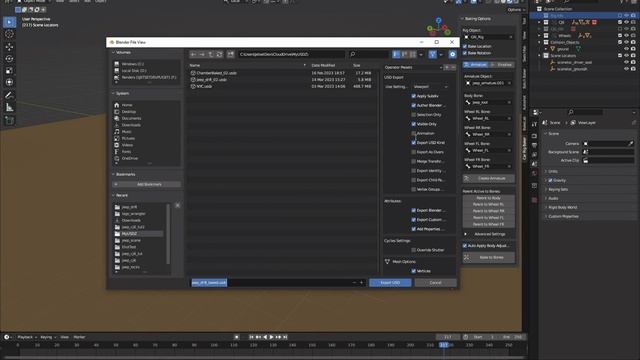
Task: Cancel the file export dialog
Action: 436,282
